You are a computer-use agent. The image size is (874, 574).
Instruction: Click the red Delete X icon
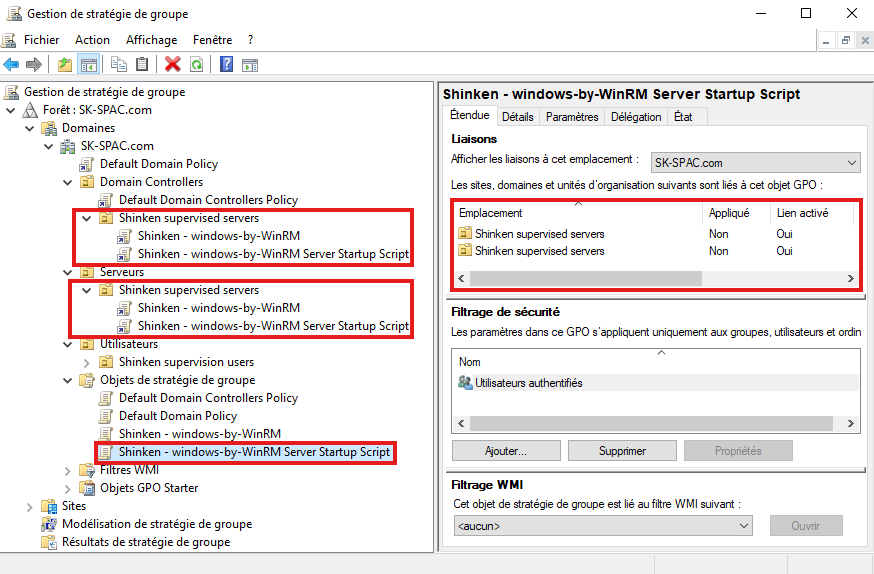[x=172, y=64]
